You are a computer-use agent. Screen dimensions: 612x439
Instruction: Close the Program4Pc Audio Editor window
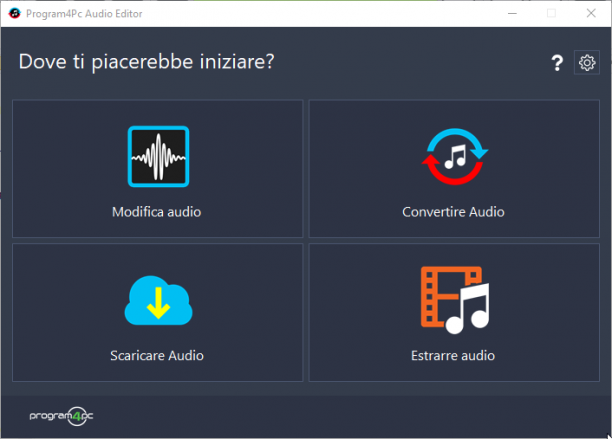[x=591, y=13]
